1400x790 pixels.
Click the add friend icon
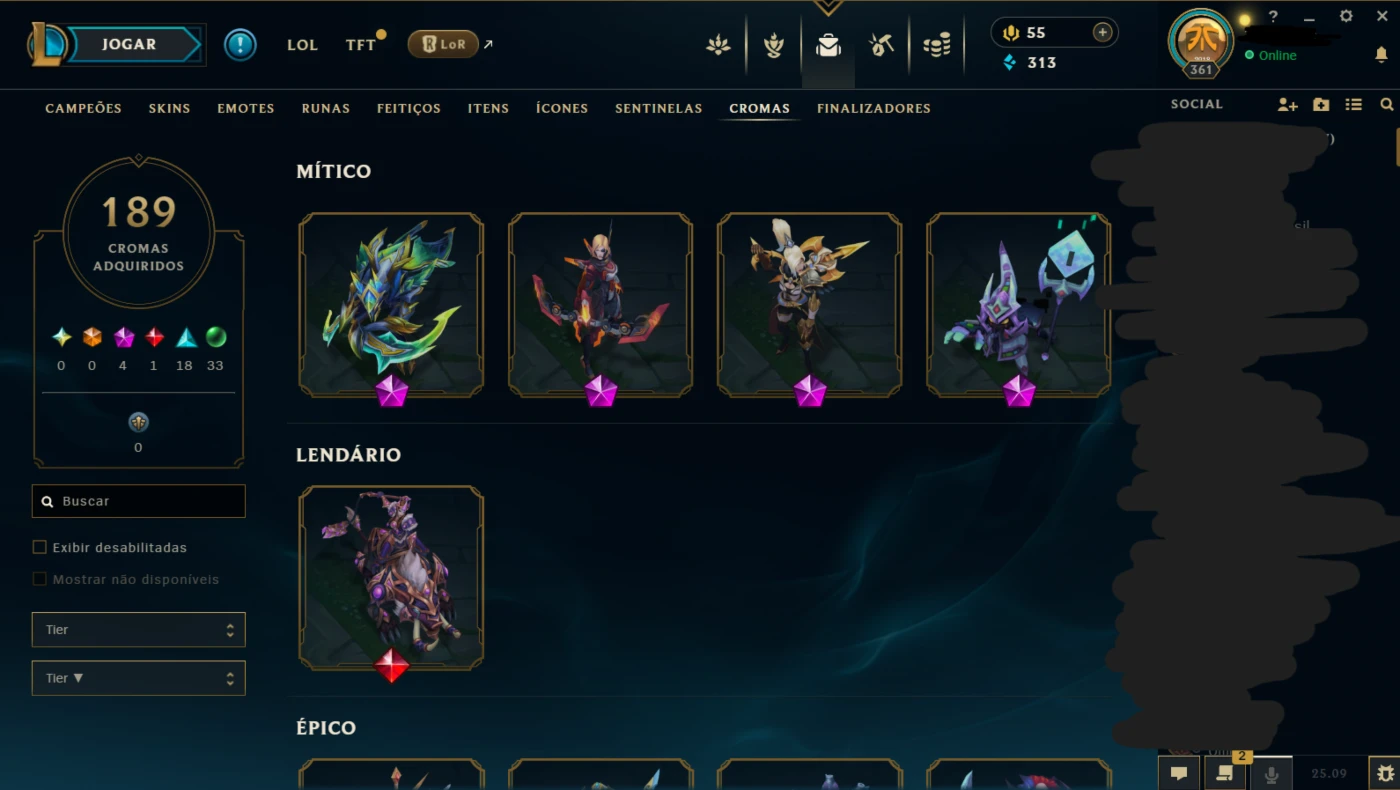coord(1288,105)
